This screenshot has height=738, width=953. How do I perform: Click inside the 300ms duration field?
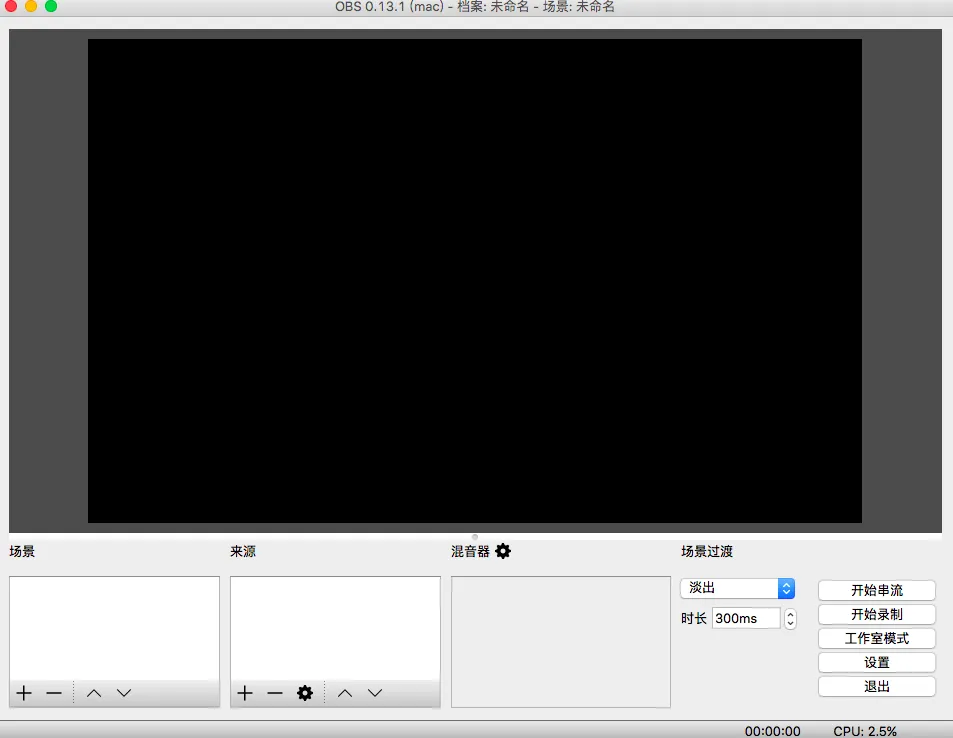click(745, 618)
